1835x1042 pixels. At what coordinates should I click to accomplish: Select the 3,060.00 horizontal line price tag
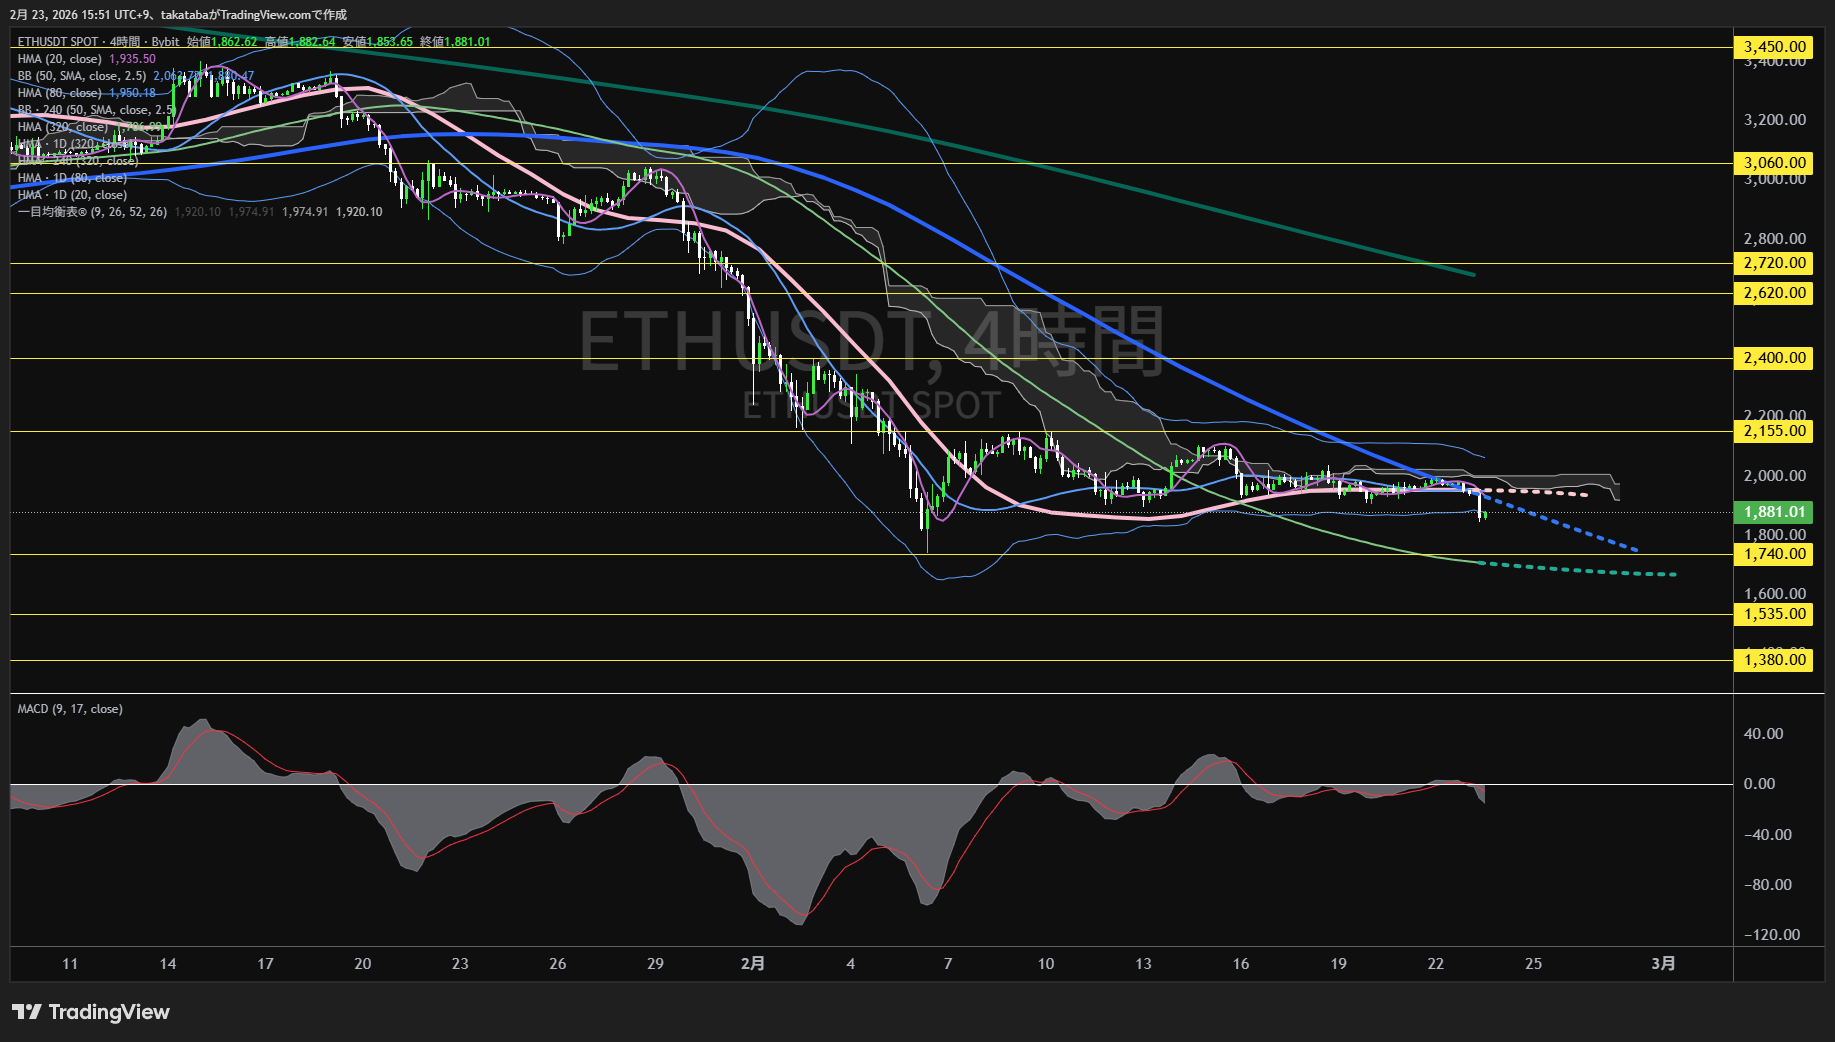[1774, 163]
